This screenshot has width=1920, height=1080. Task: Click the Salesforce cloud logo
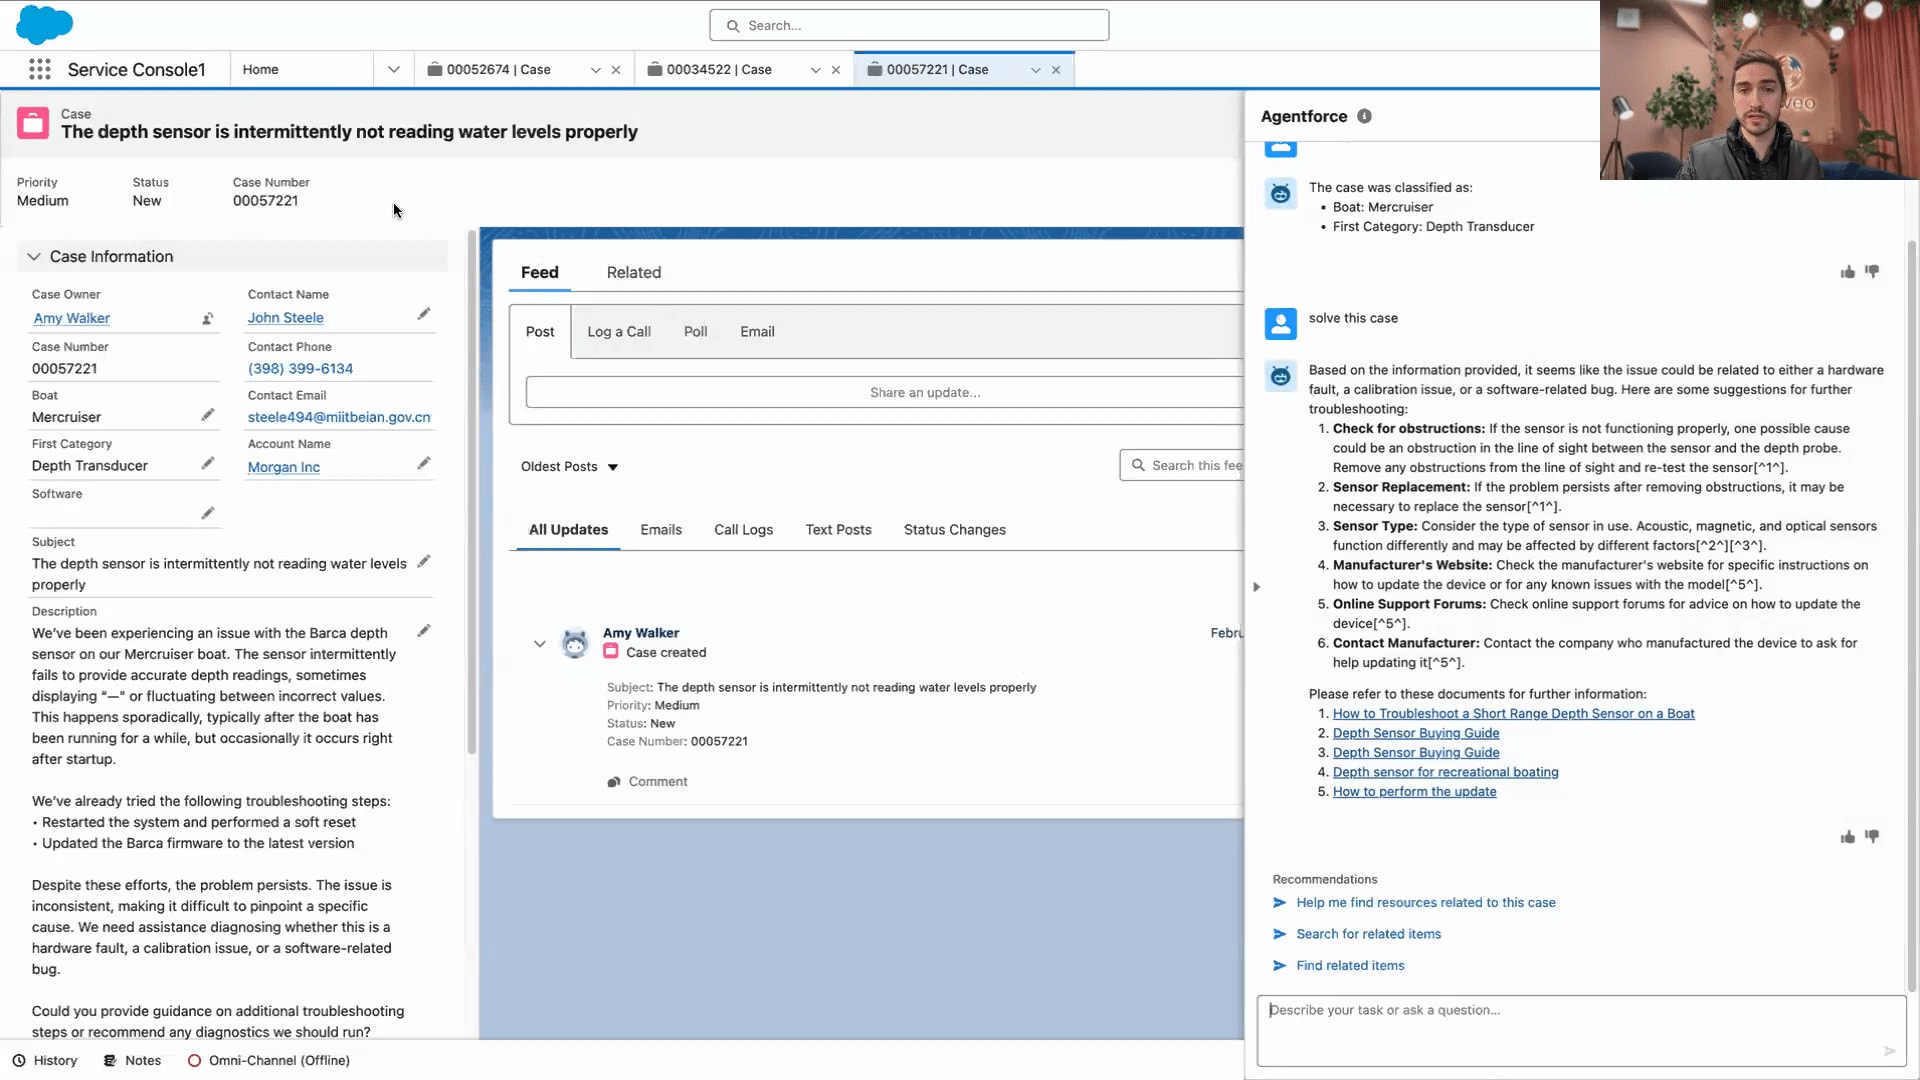pos(45,24)
